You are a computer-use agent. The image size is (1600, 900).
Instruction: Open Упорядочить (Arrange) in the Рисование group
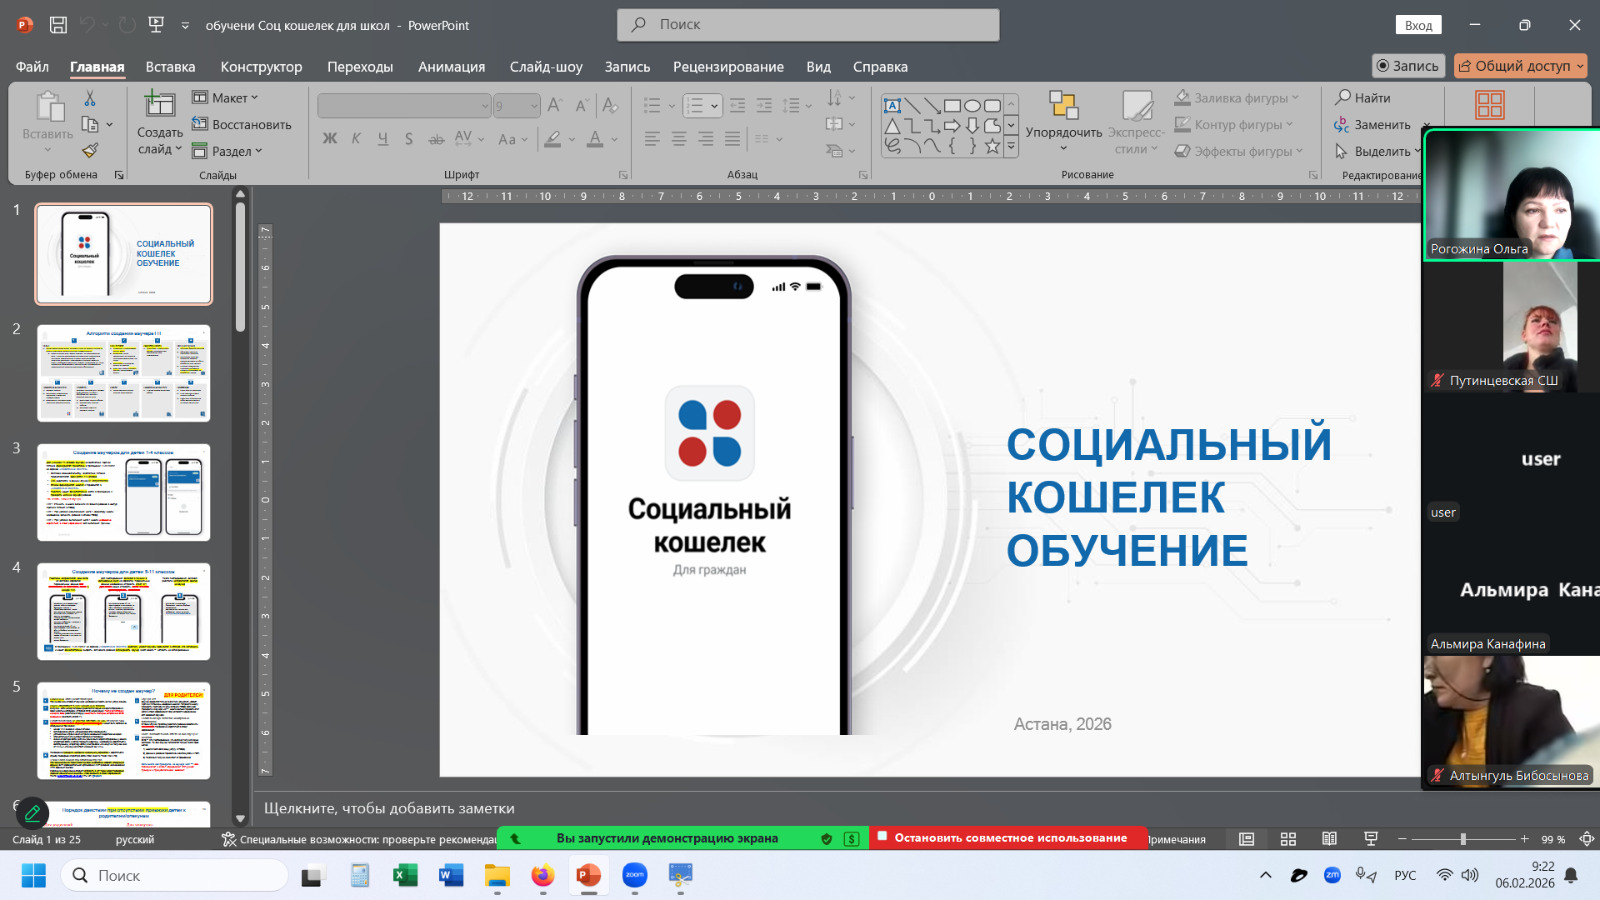[x=1061, y=120]
